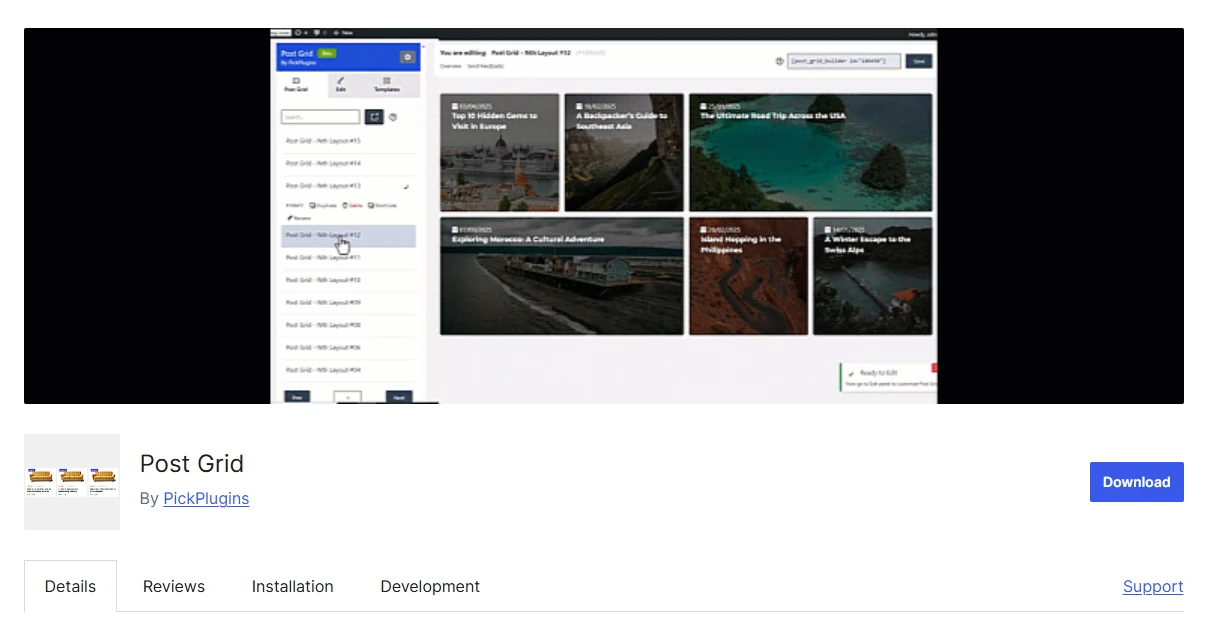The width and height of the screenshot is (1210, 635).
Task: Click the search field in the banner sidebar
Action: pyautogui.click(x=320, y=117)
